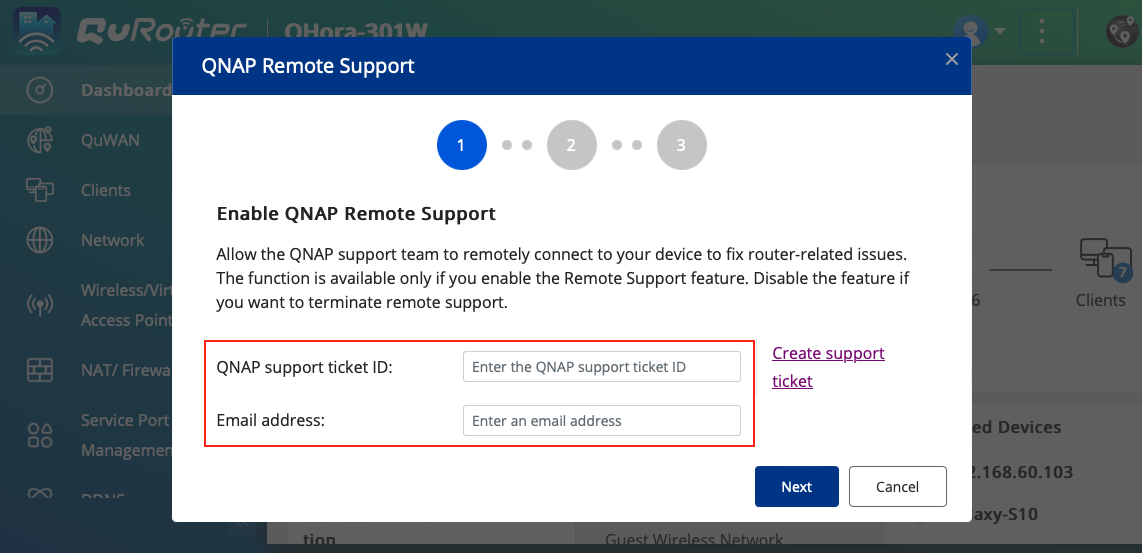
Task: Click the step 2 circle indicator
Action: [x=571, y=145]
